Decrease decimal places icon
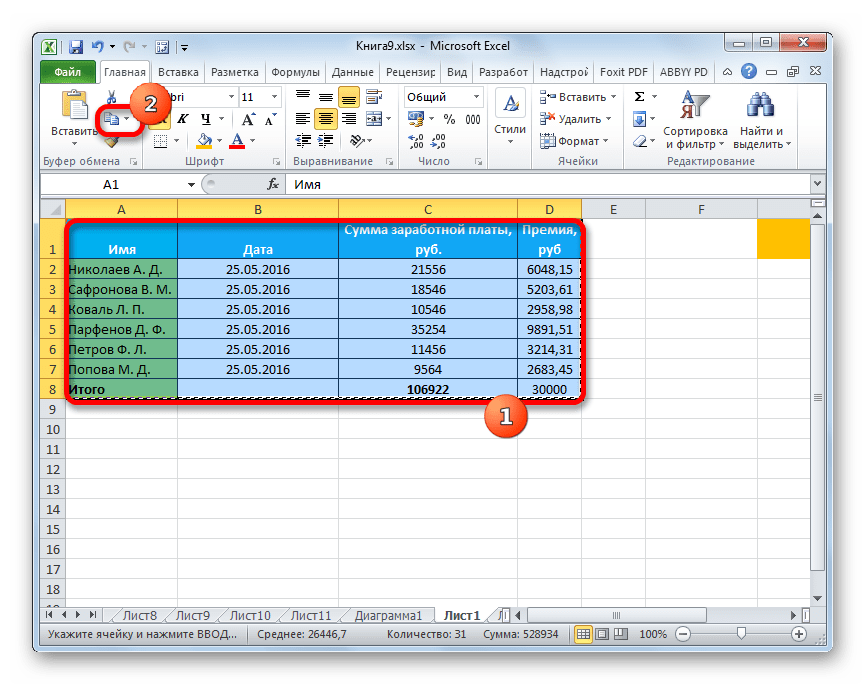Screen dimensions: 866x685 438,141
